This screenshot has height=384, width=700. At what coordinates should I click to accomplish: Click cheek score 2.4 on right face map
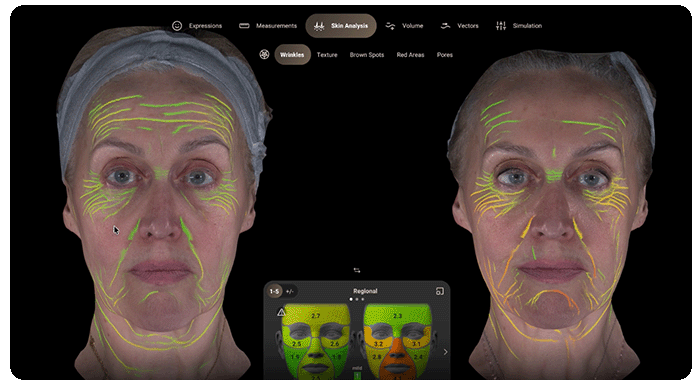[418, 357]
